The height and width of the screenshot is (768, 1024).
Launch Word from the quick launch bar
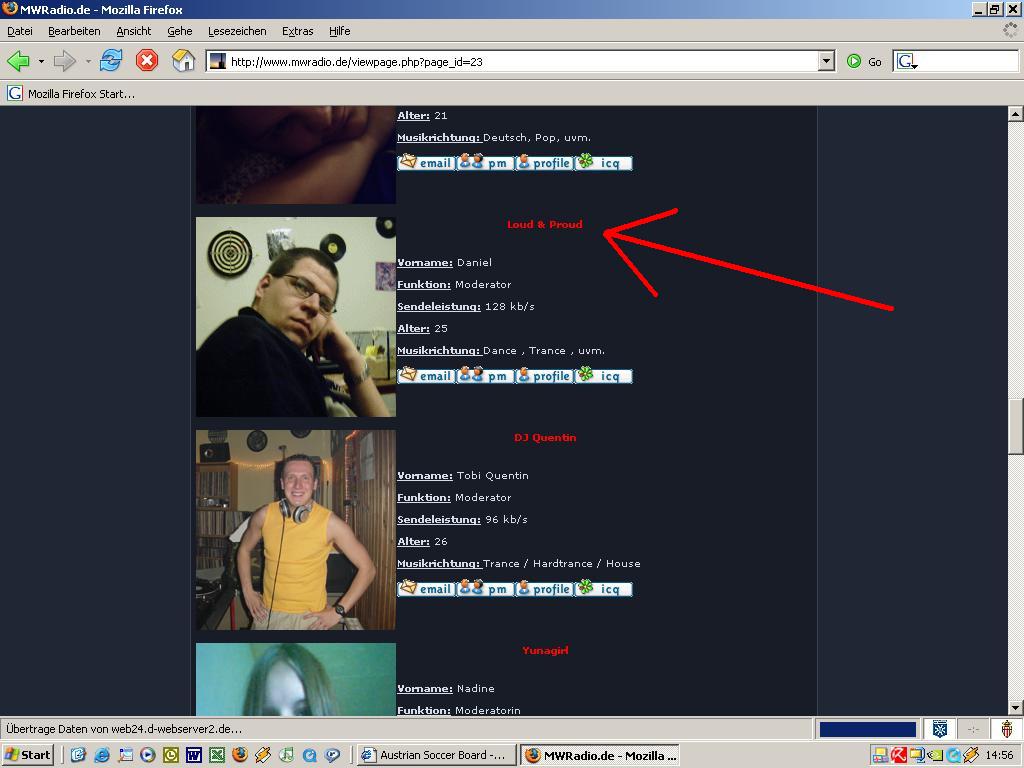click(193, 755)
